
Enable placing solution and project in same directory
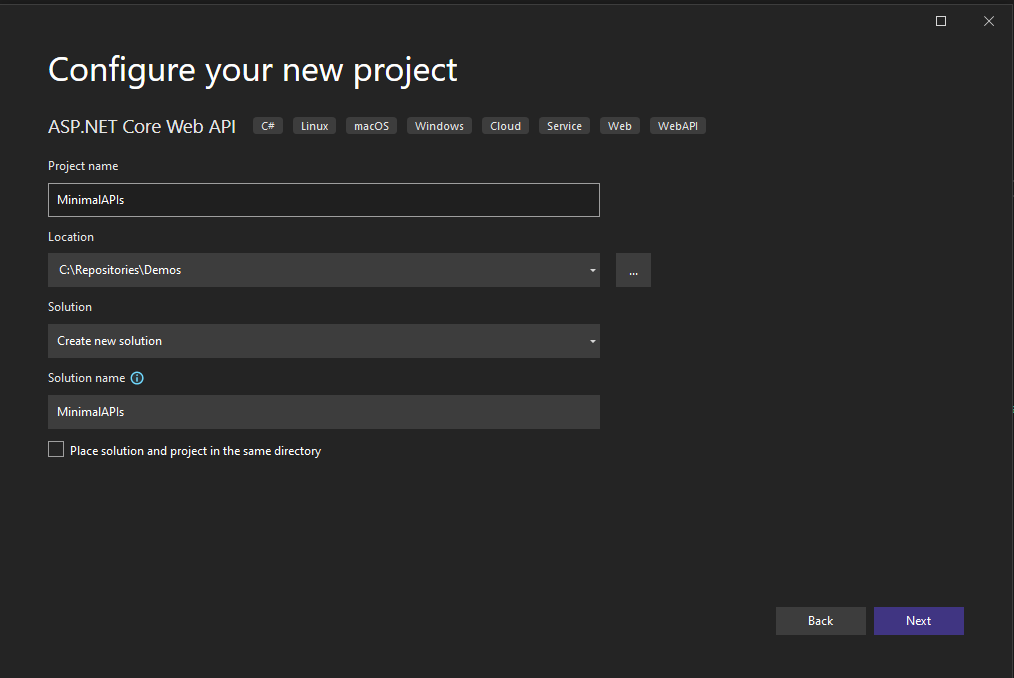coord(56,449)
